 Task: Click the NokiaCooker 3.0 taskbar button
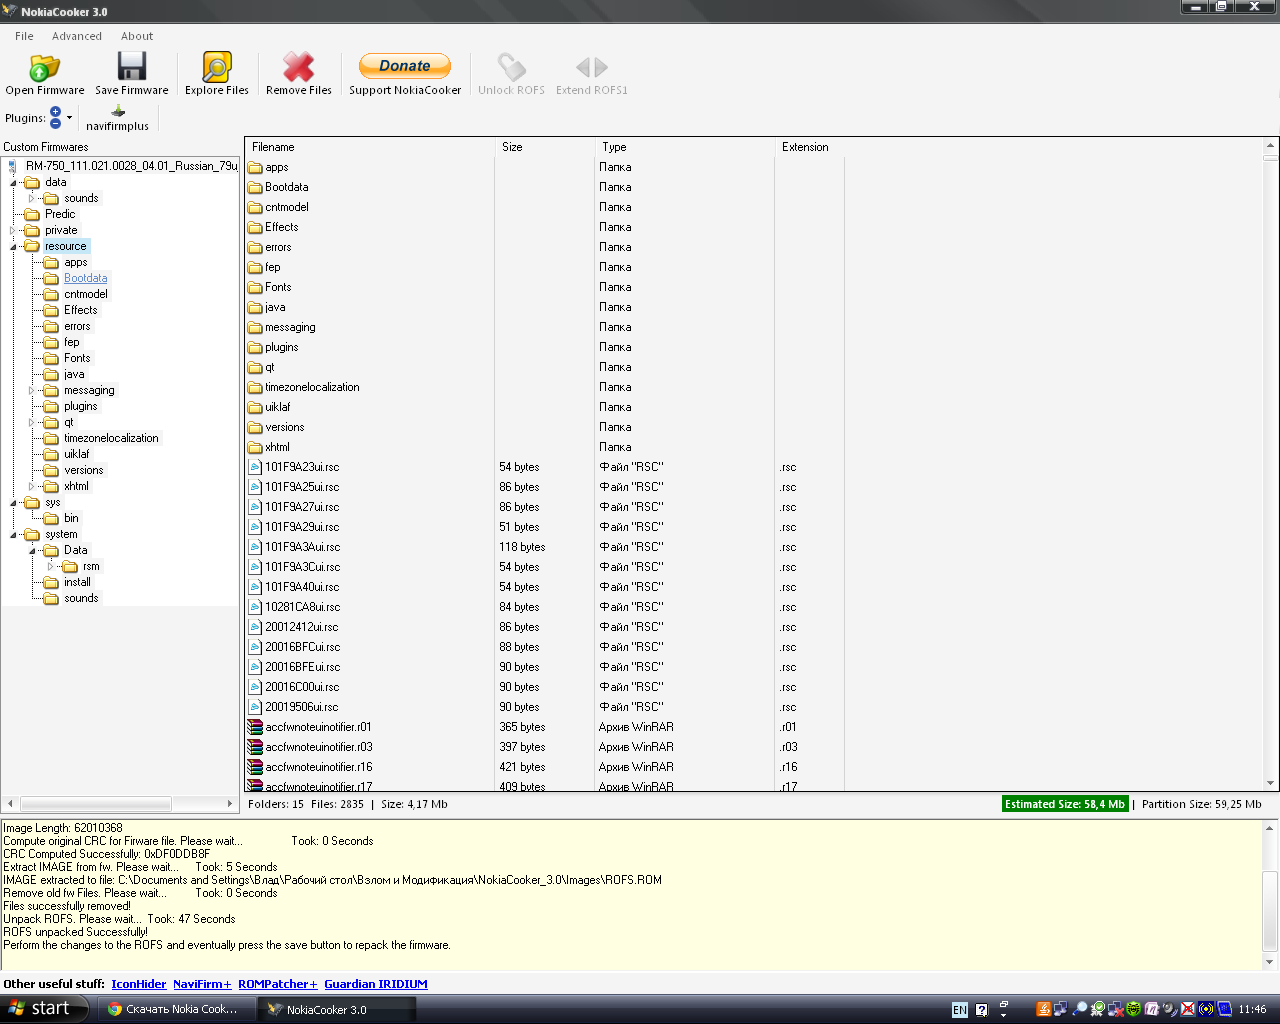click(336, 1009)
